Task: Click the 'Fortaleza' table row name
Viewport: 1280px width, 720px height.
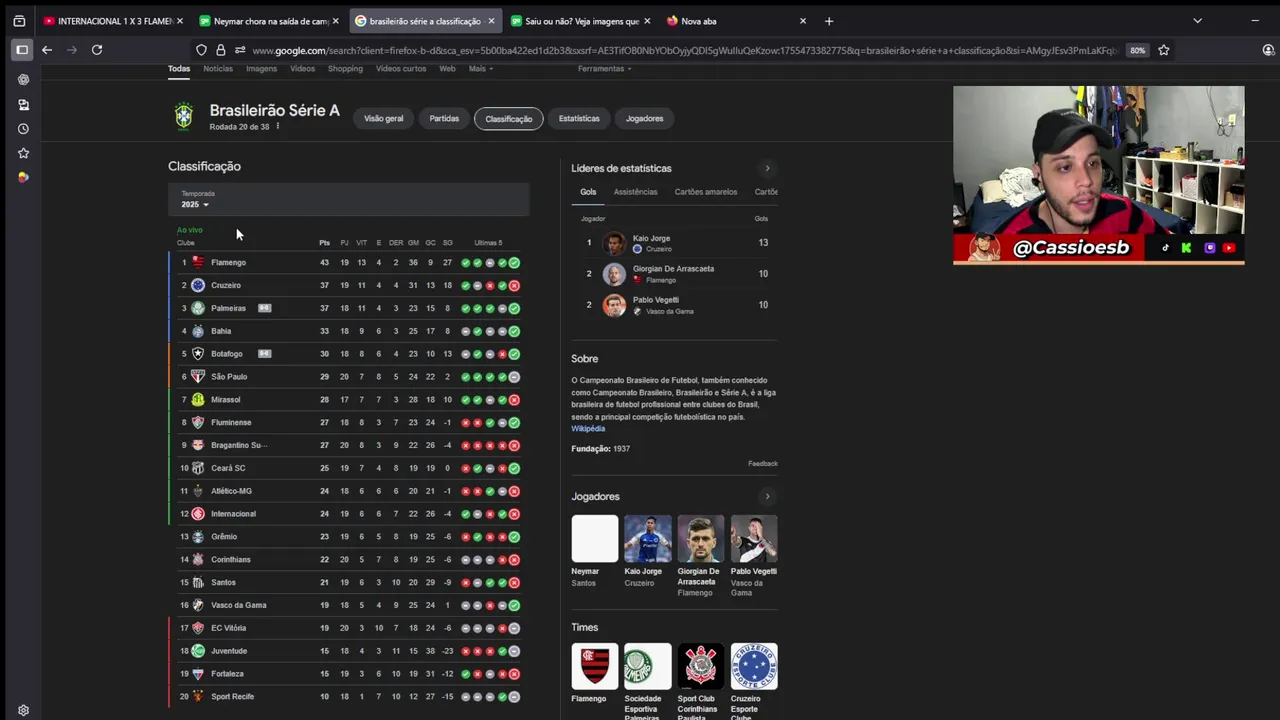Action: click(228, 674)
